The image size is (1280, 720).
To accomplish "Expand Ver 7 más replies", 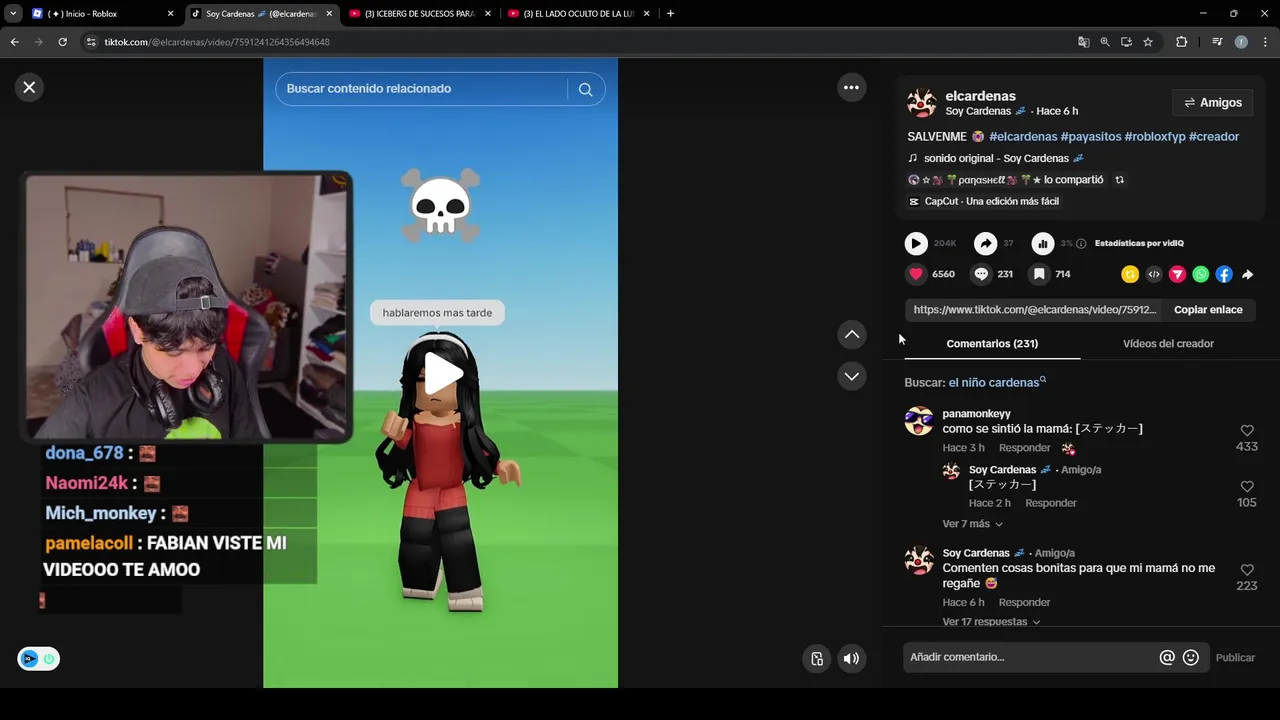I will [x=972, y=524].
